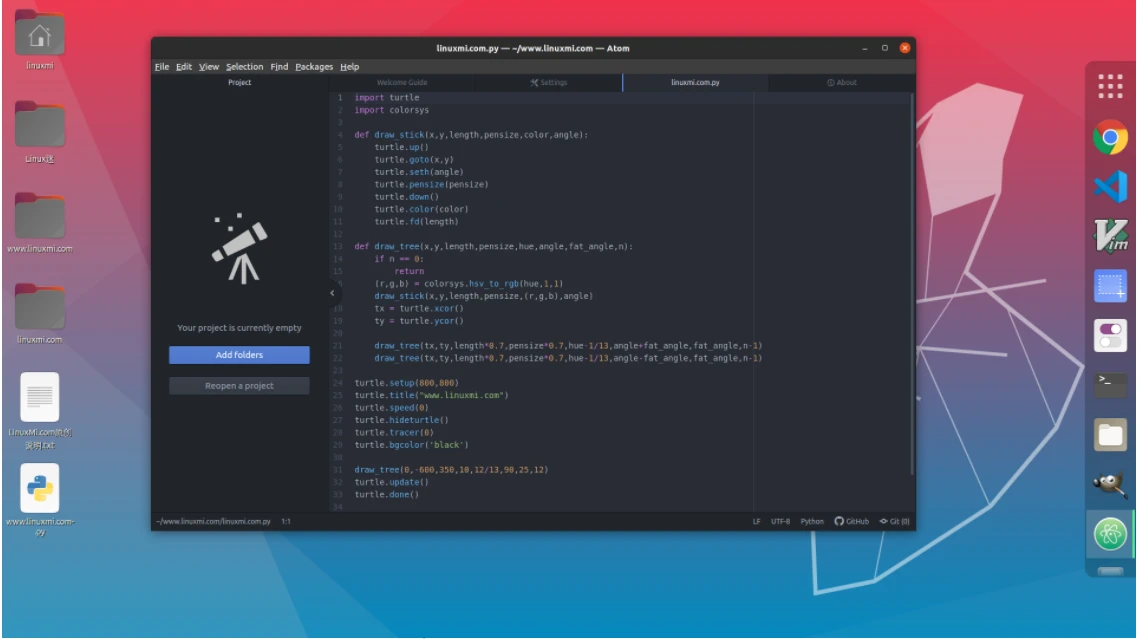The image size is (1140, 639).
Task: Open the Selection menu
Action: 243,66
